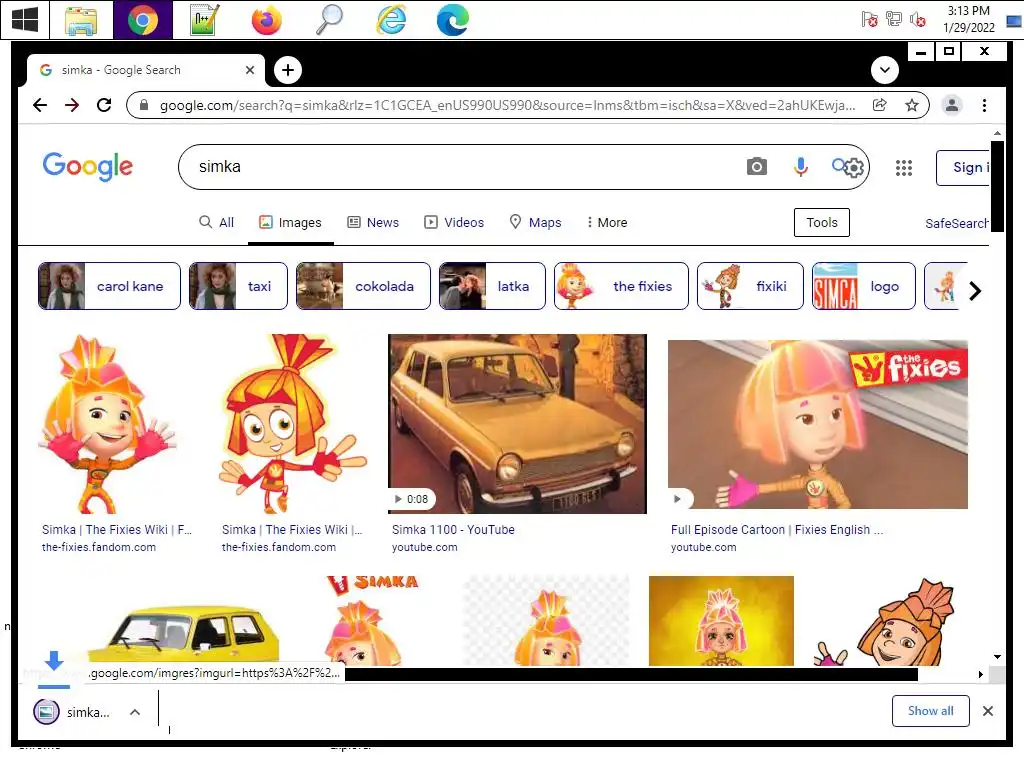
Task: Filter by the carol kane chip
Action: point(109,286)
